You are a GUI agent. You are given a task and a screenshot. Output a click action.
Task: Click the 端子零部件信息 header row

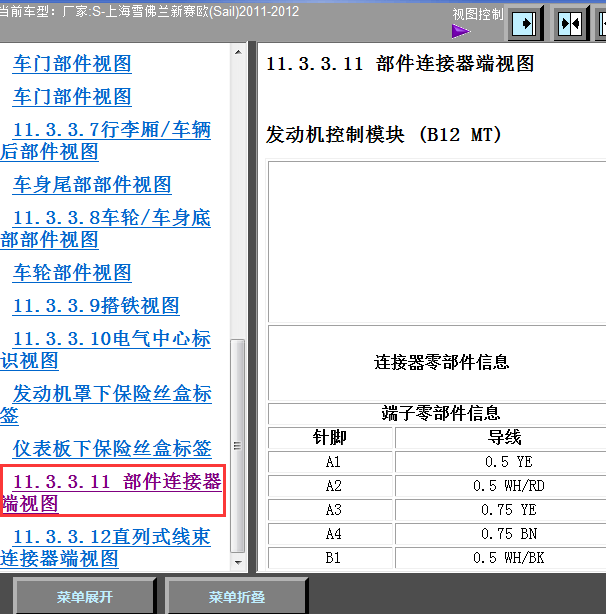(x=437, y=414)
